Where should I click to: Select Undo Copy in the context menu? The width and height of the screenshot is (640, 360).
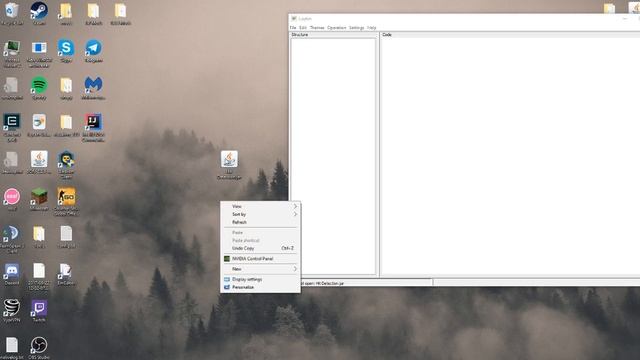(x=260, y=248)
